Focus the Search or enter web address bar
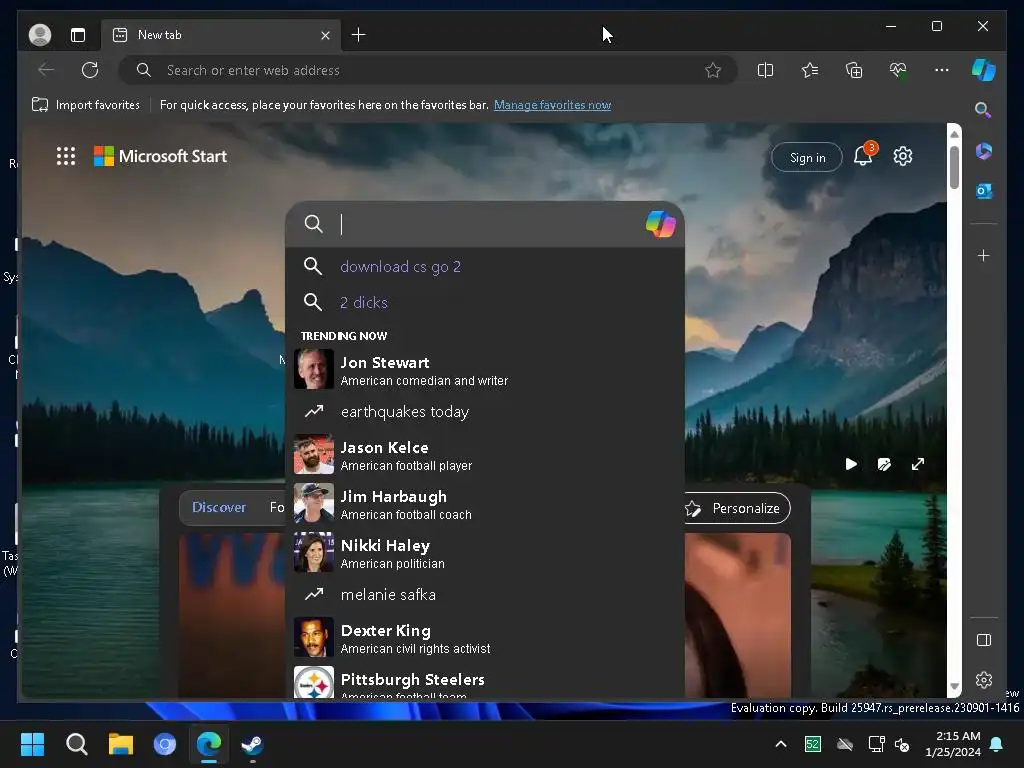The image size is (1024, 768). pyautogui.click(x=427, y=70)
